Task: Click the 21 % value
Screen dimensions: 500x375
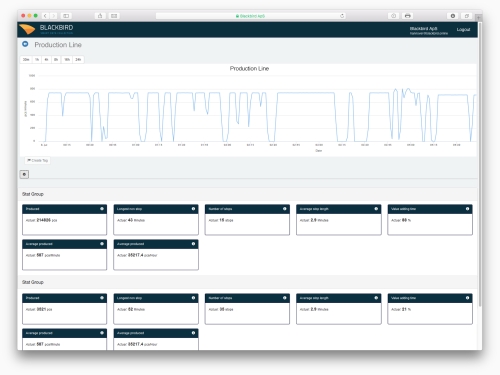Action: click(406, 309)
